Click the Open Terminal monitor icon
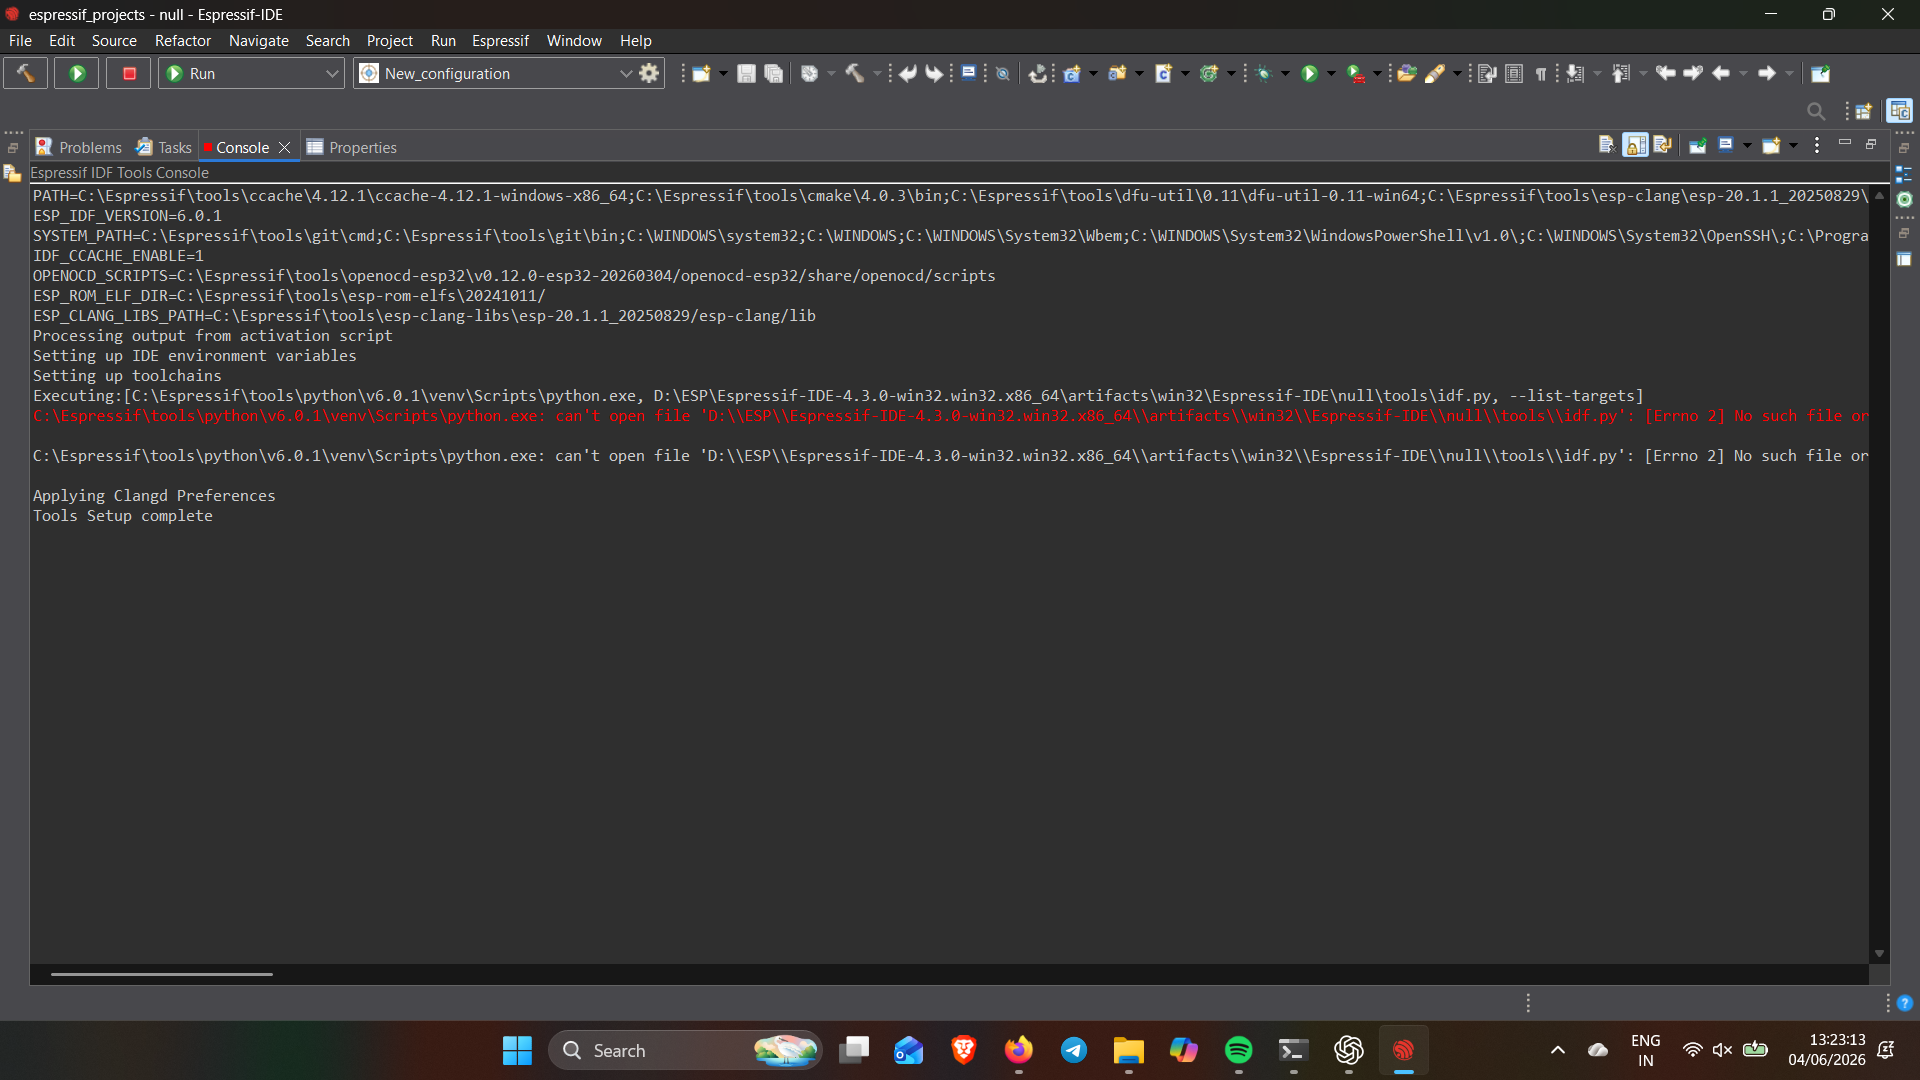The image size is (1920, 1080). 969,73
